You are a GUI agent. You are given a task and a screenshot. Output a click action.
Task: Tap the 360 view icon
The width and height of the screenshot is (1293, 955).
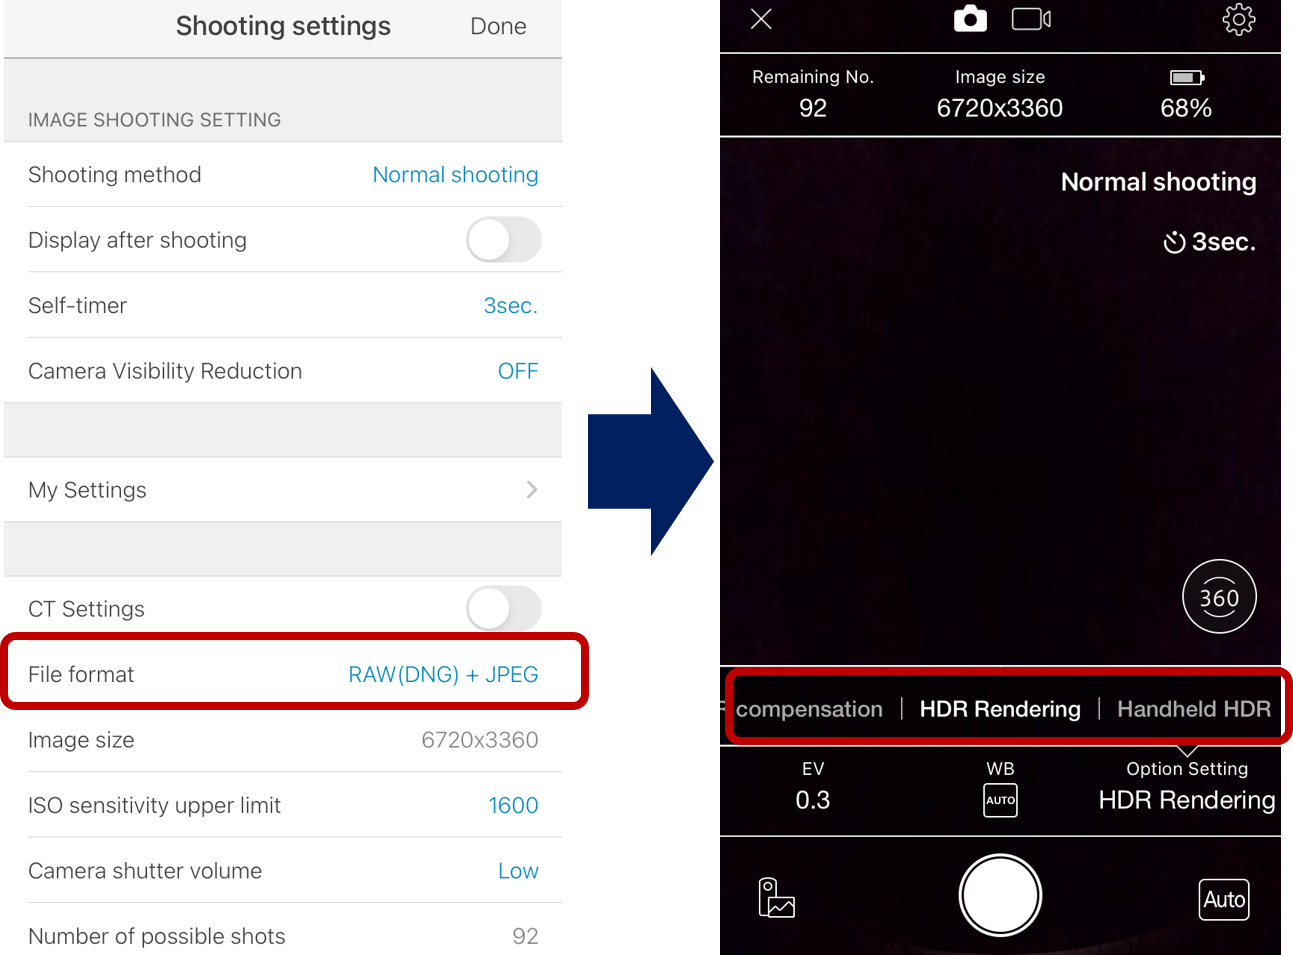click(1219, 597)
